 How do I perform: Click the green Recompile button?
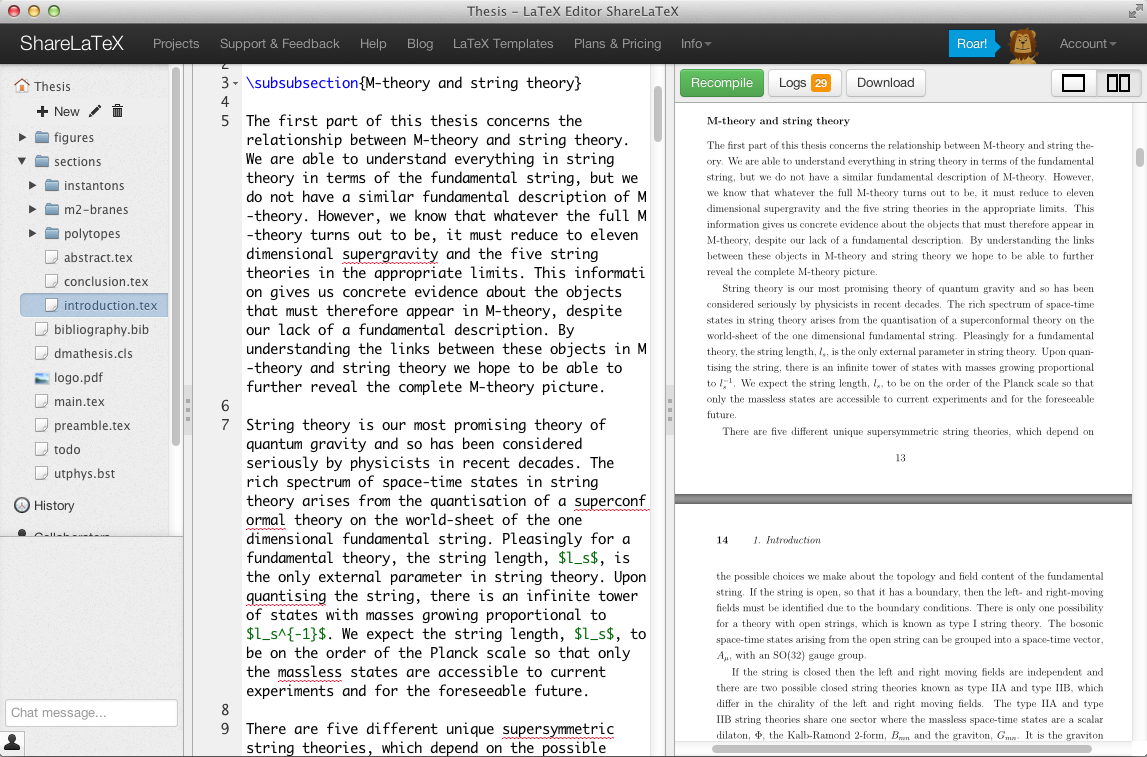(x=721, y=83)
